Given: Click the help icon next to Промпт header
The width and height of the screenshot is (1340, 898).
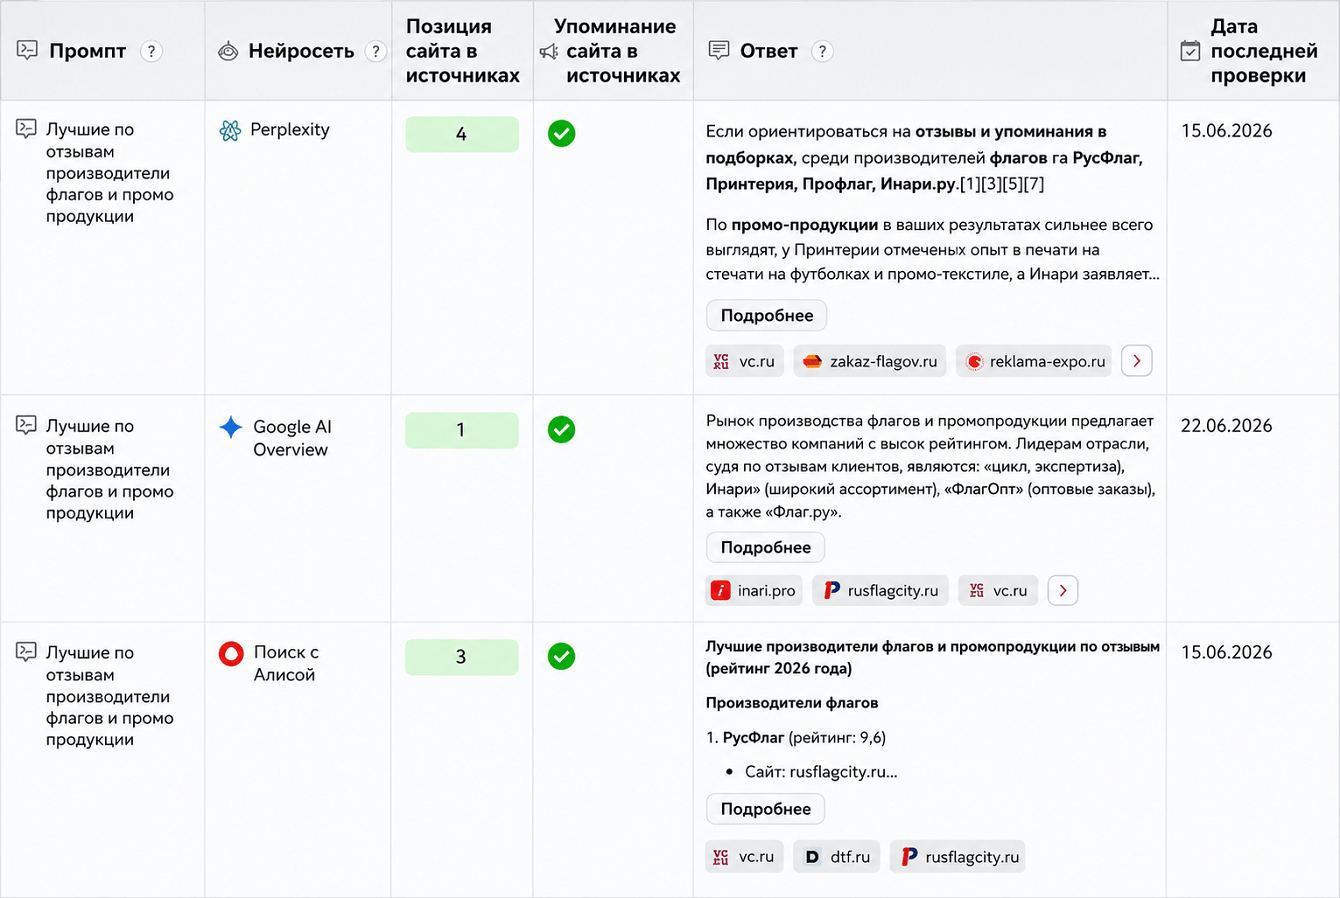Looking at the screenshot, I should pos(151,51).
